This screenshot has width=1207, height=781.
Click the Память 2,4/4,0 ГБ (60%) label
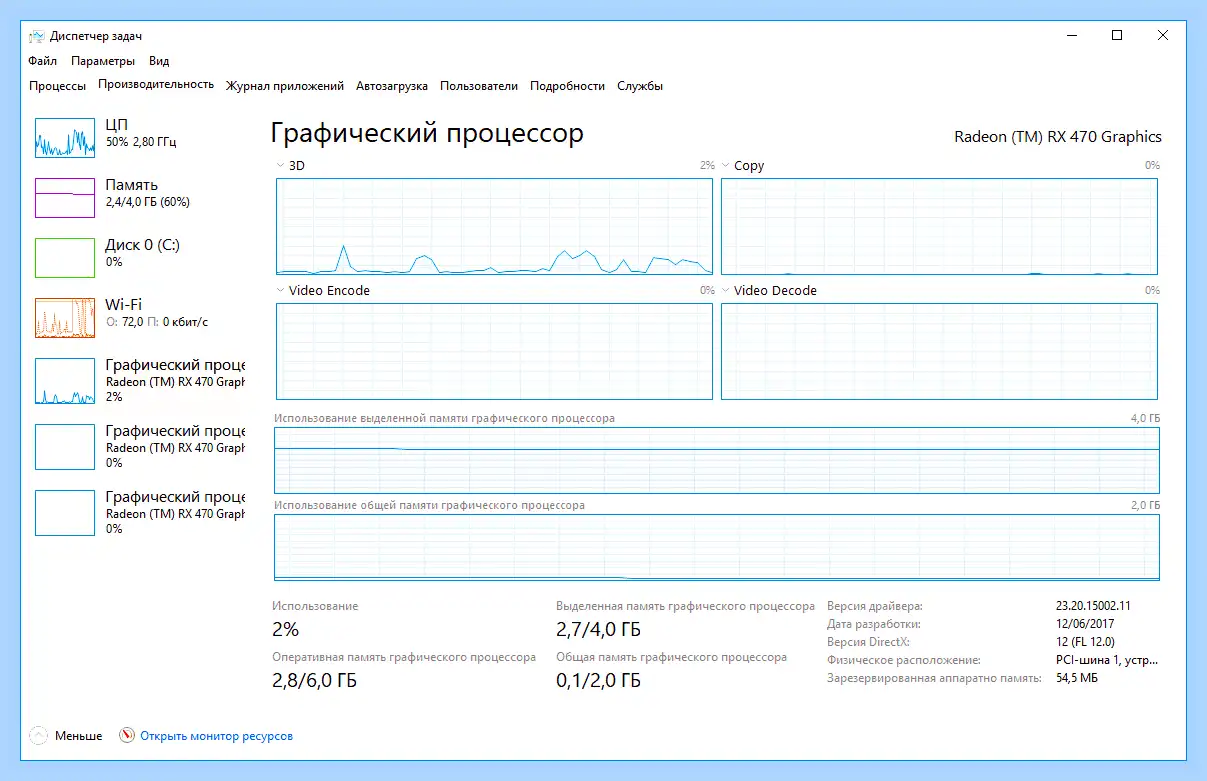(148, 193)
